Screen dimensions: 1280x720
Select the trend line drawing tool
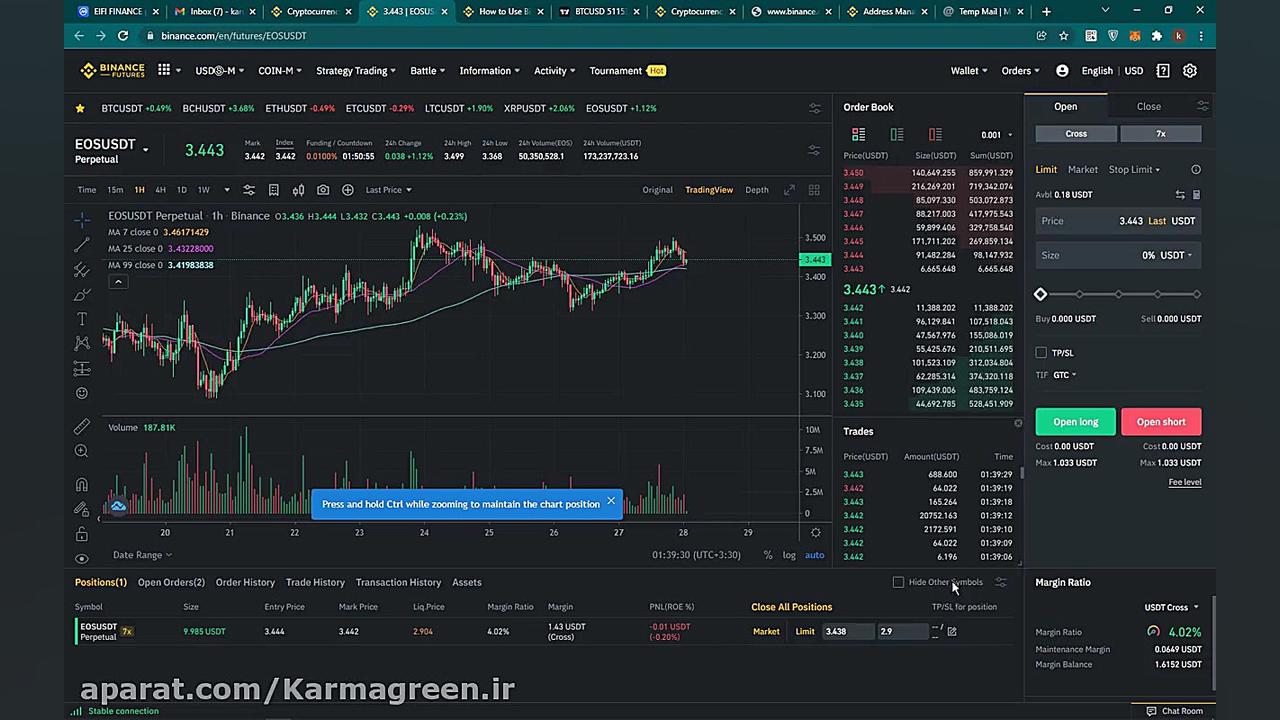(82, 245)
